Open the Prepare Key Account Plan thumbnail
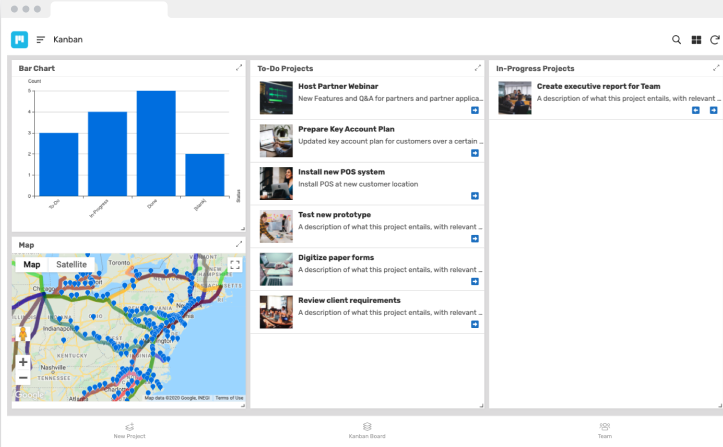723x447 pixels. pos(276,141)
